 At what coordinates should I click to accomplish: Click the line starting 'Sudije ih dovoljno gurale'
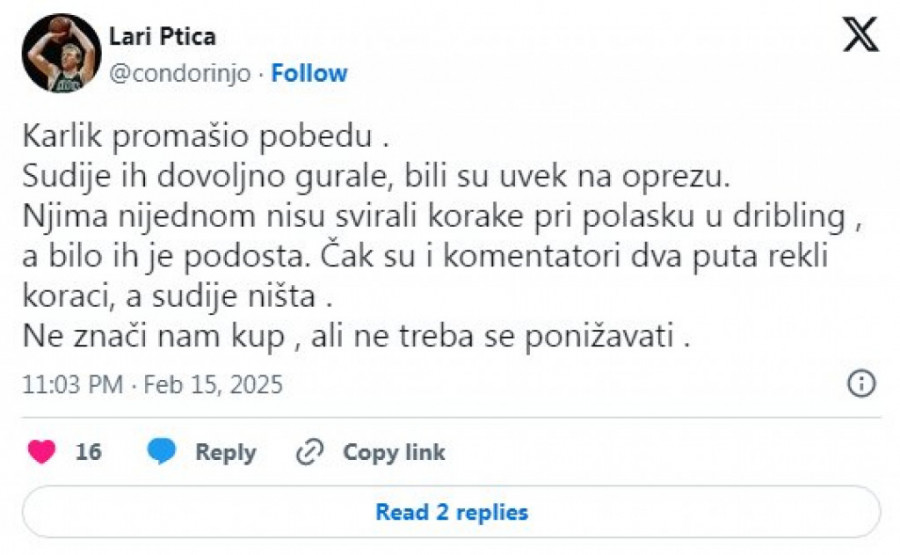point(376,175)
